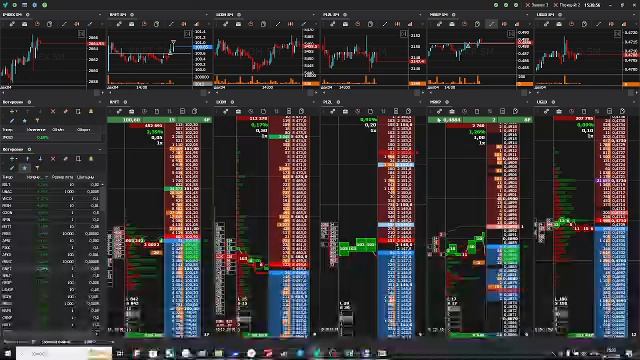Sort lower watchlist by Тикер column header
640x360 pixels.
[x=8, y=177]
